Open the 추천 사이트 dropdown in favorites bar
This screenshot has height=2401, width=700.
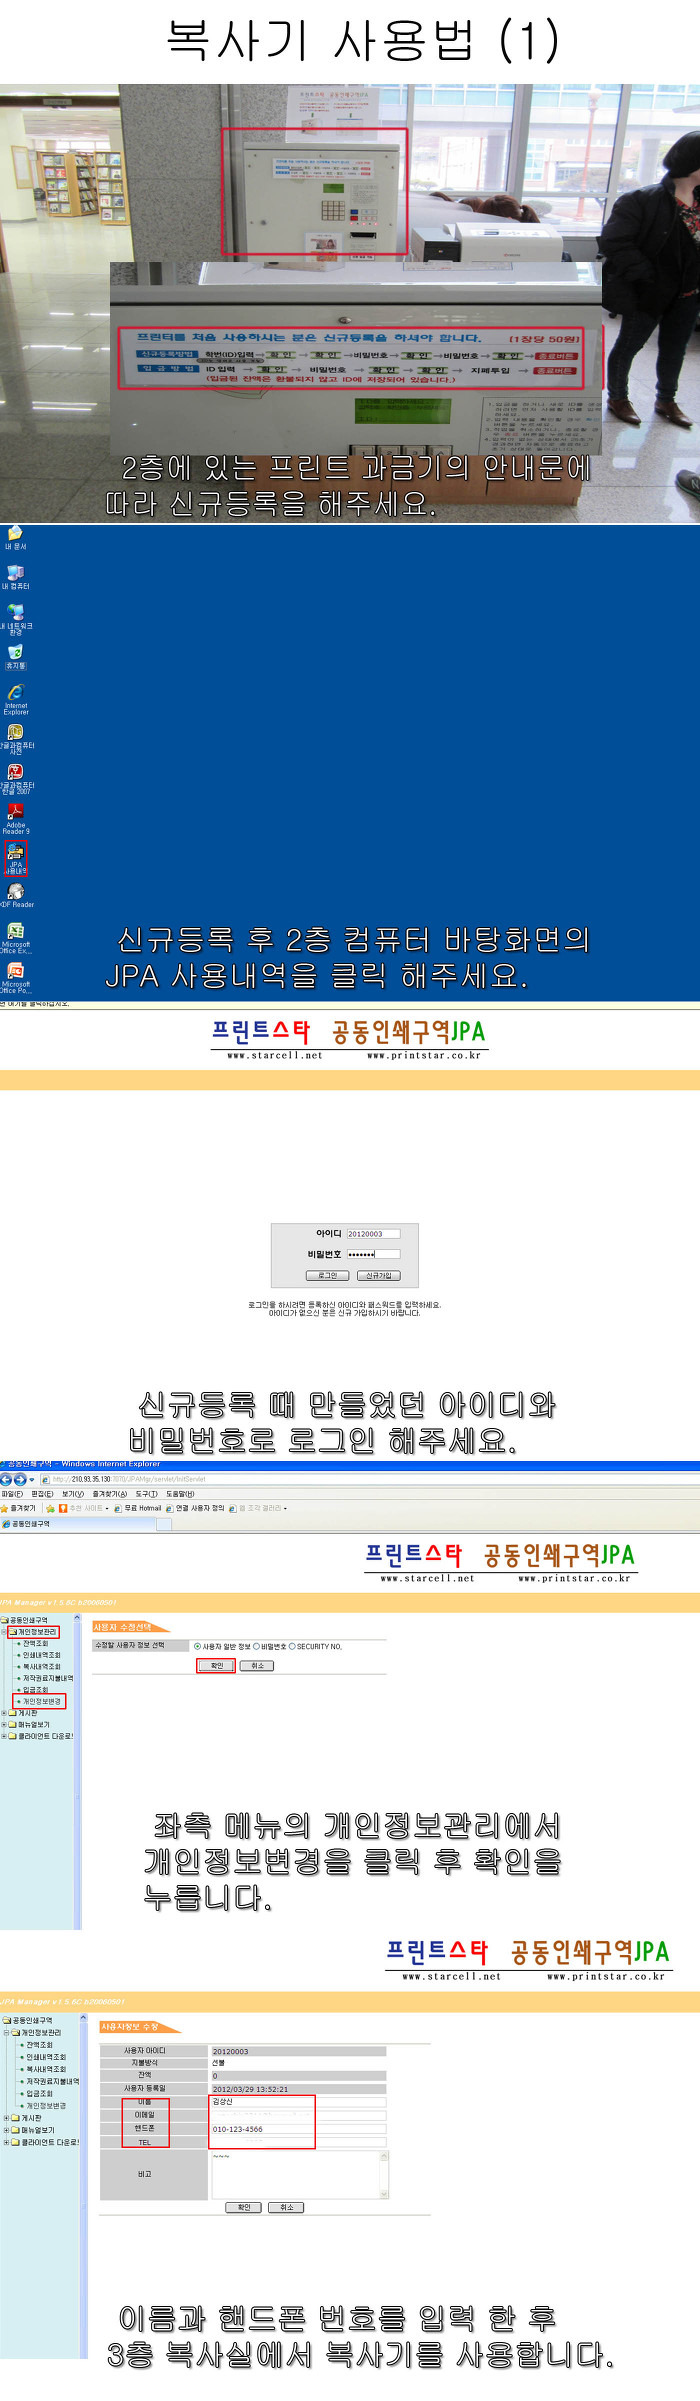click(x=84, y=1508)
